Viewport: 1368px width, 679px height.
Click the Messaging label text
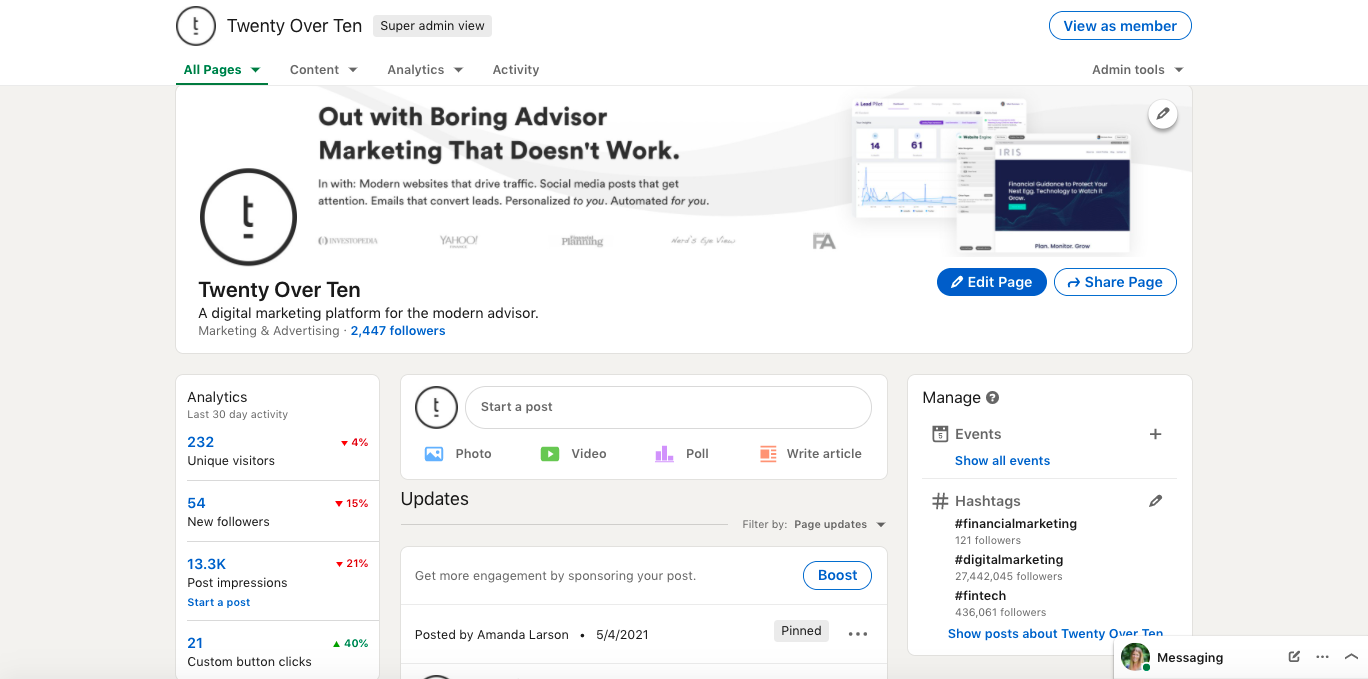[x=1190, y=658]
